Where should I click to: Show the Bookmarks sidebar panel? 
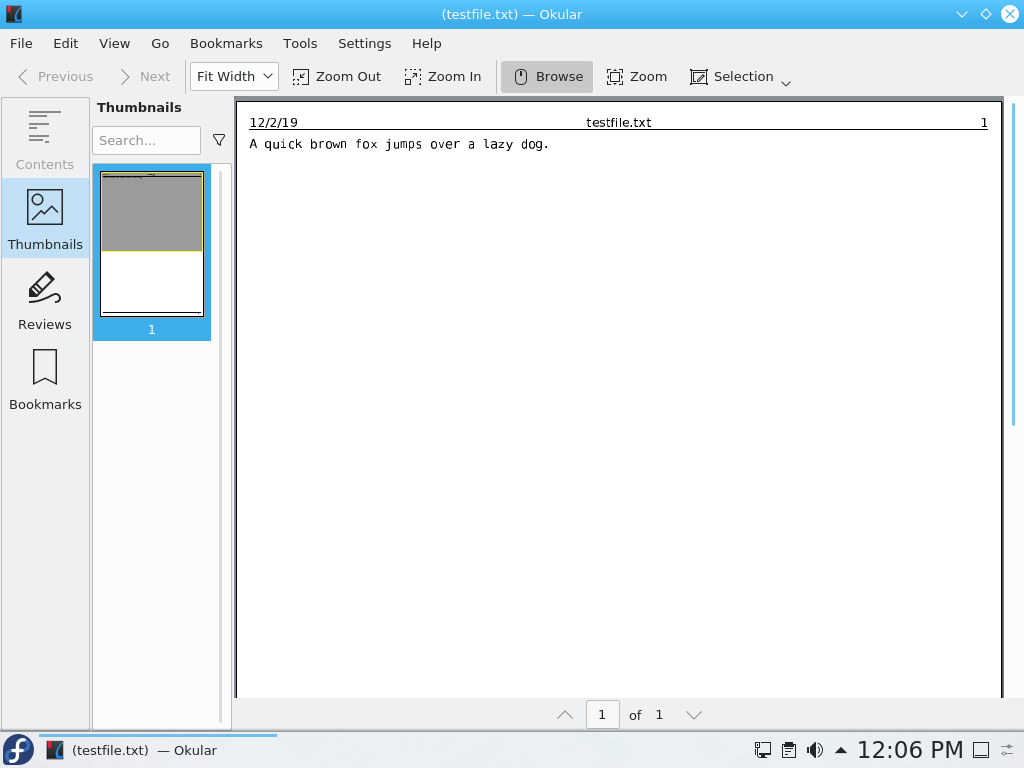click(x=45, y=379)
